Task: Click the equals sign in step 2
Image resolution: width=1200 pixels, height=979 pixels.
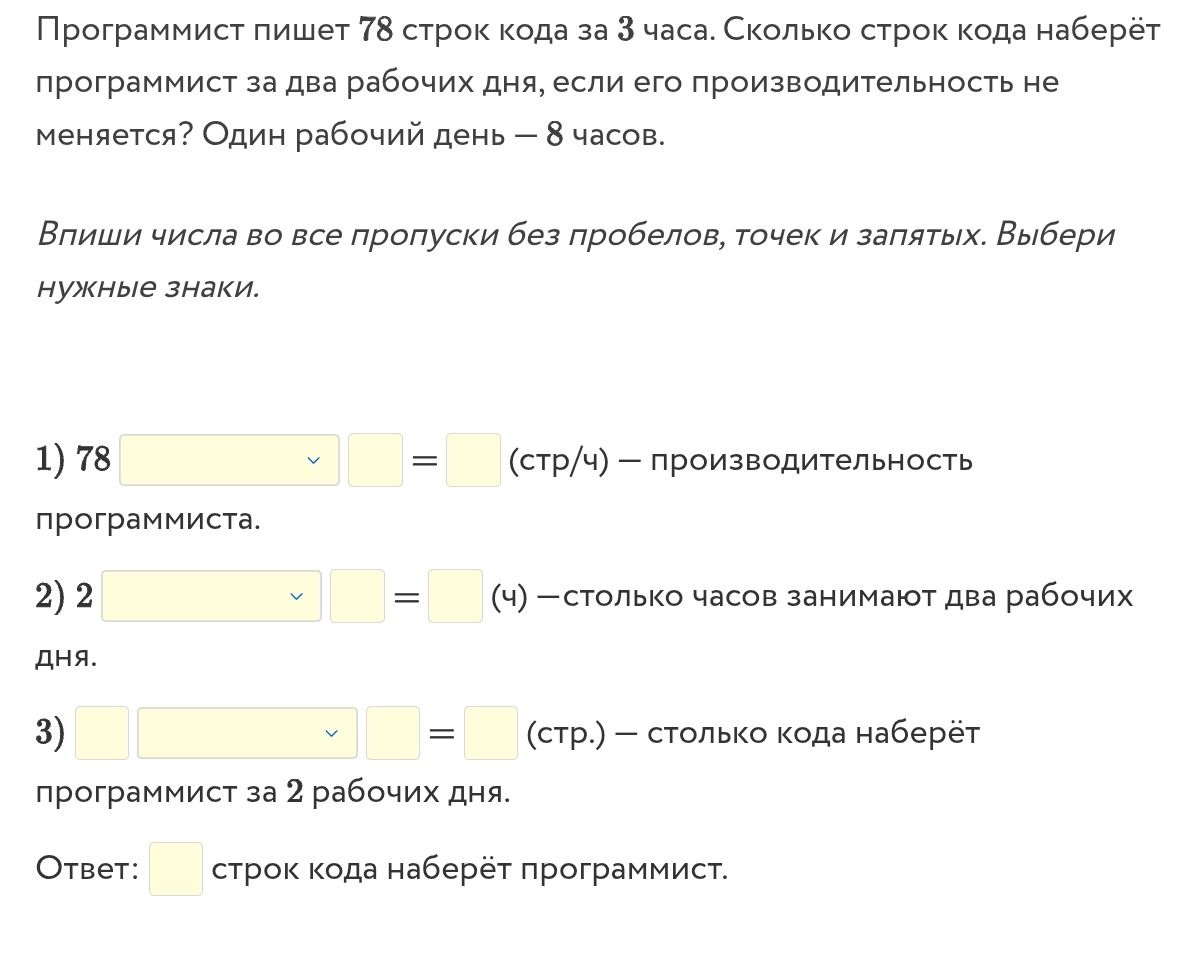Action: click(x=405, y=597)
